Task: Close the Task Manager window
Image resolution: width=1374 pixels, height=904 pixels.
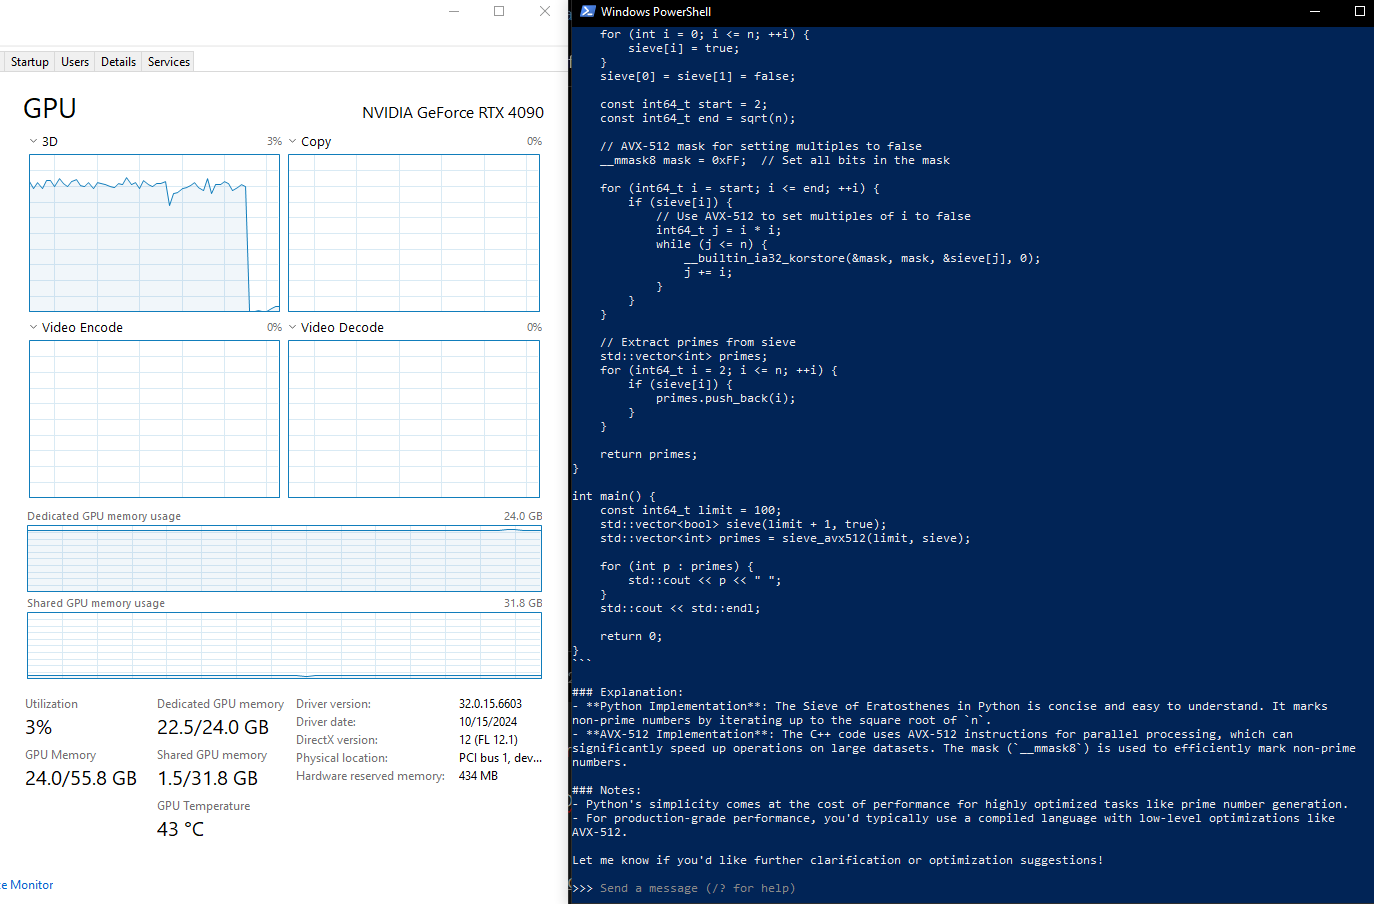Action: [545, 11]
